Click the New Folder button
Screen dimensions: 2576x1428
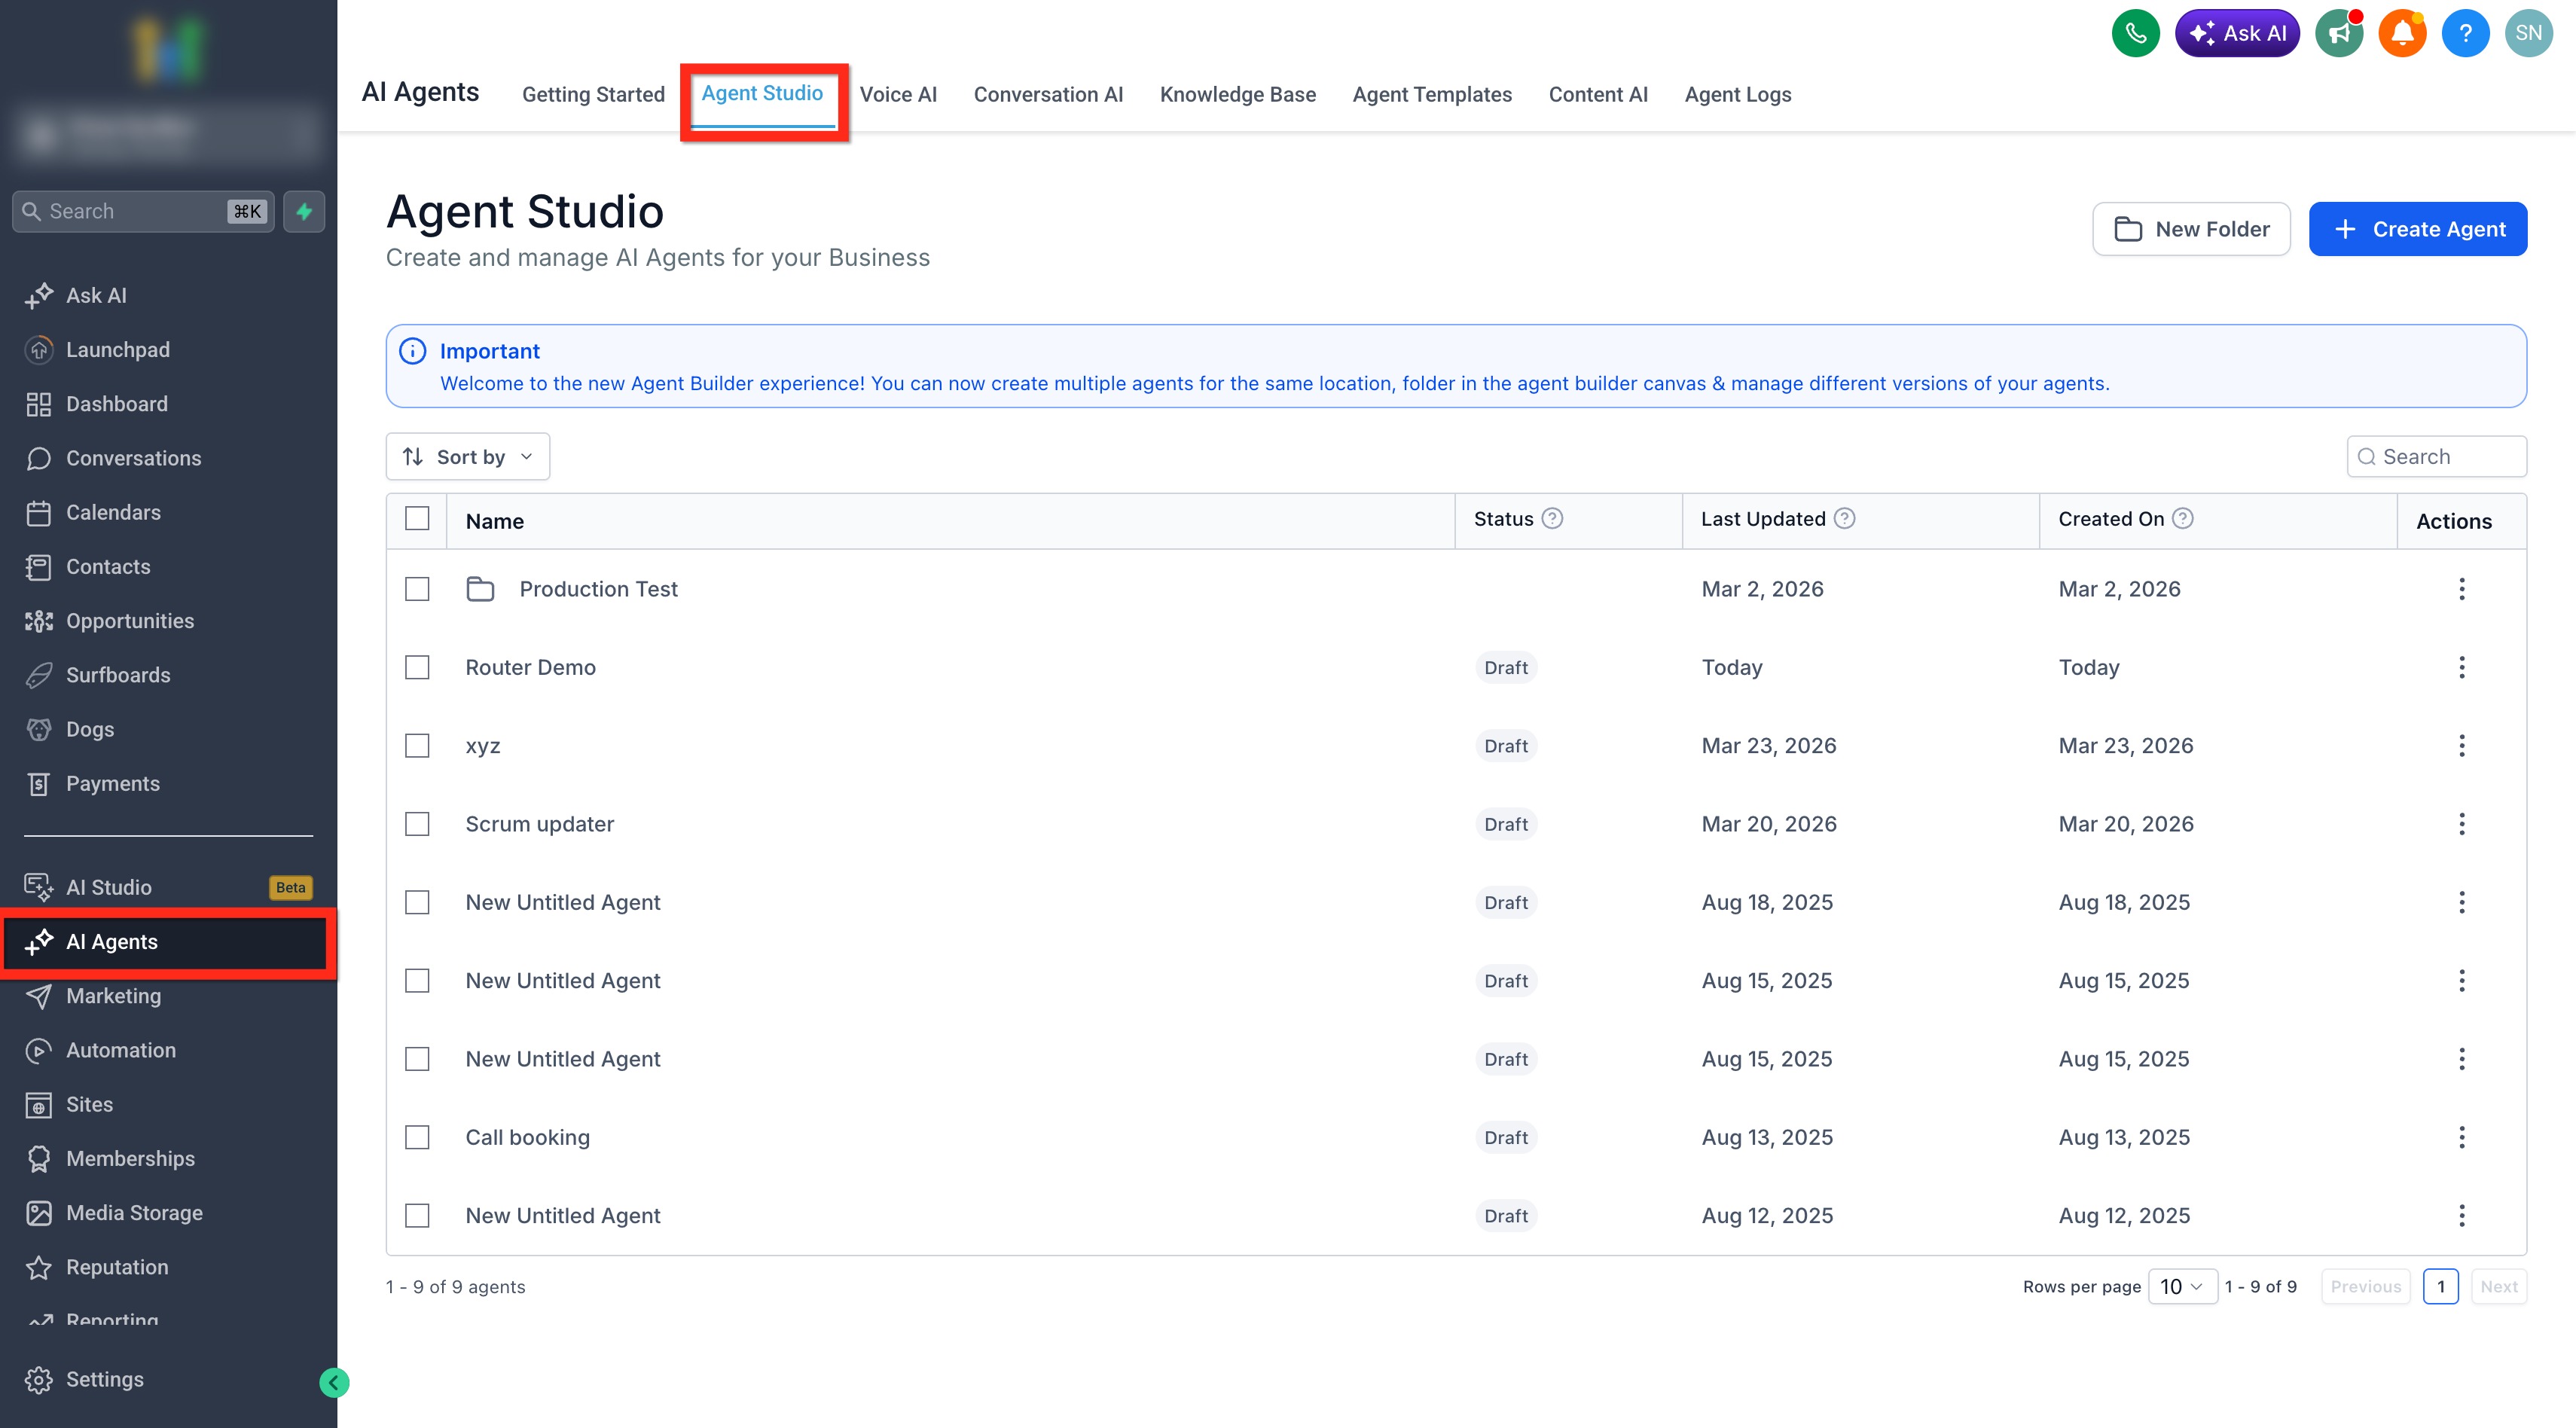2191,229
